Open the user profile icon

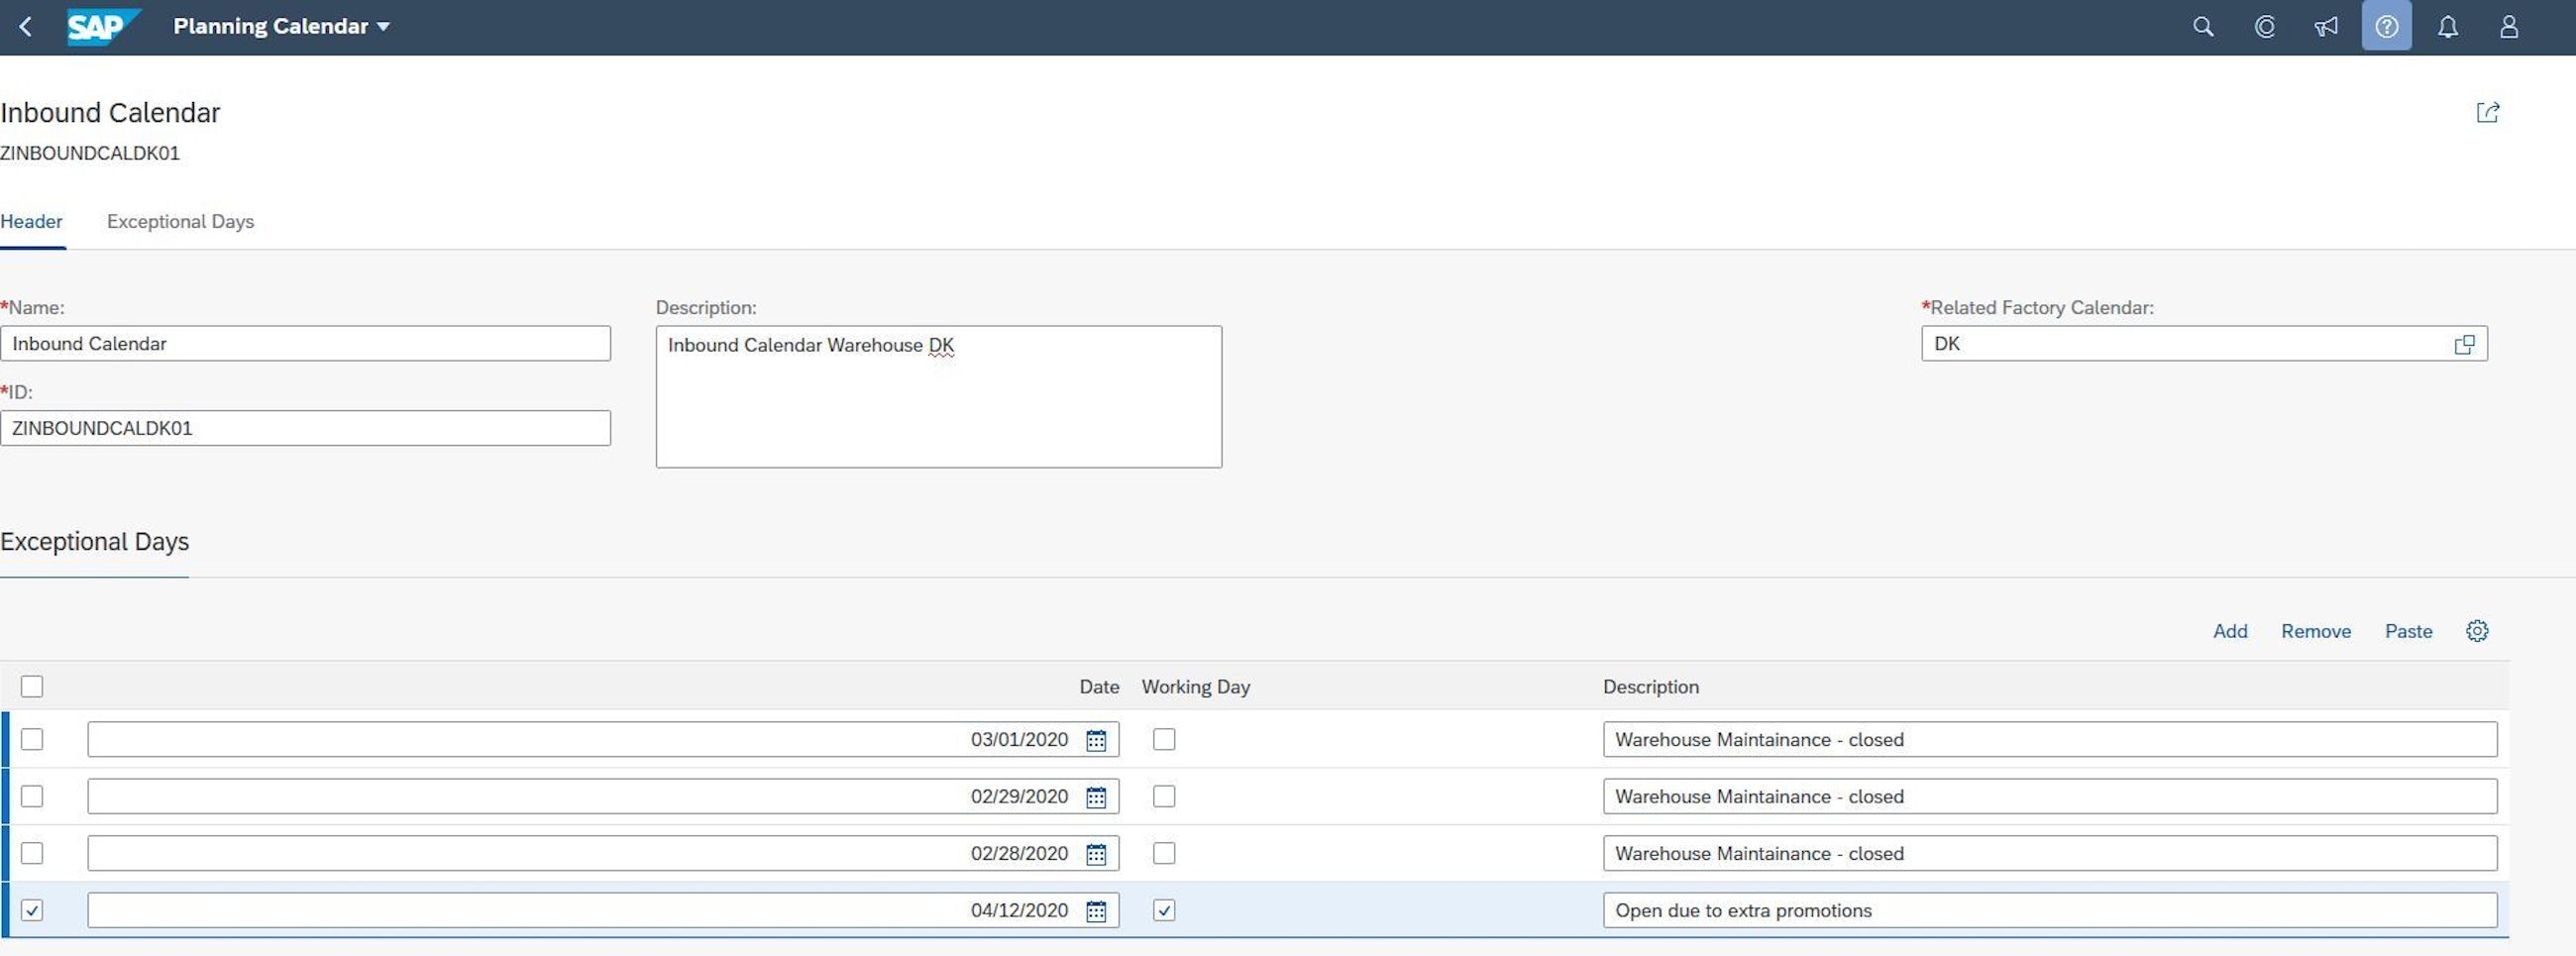[2508, 27]
